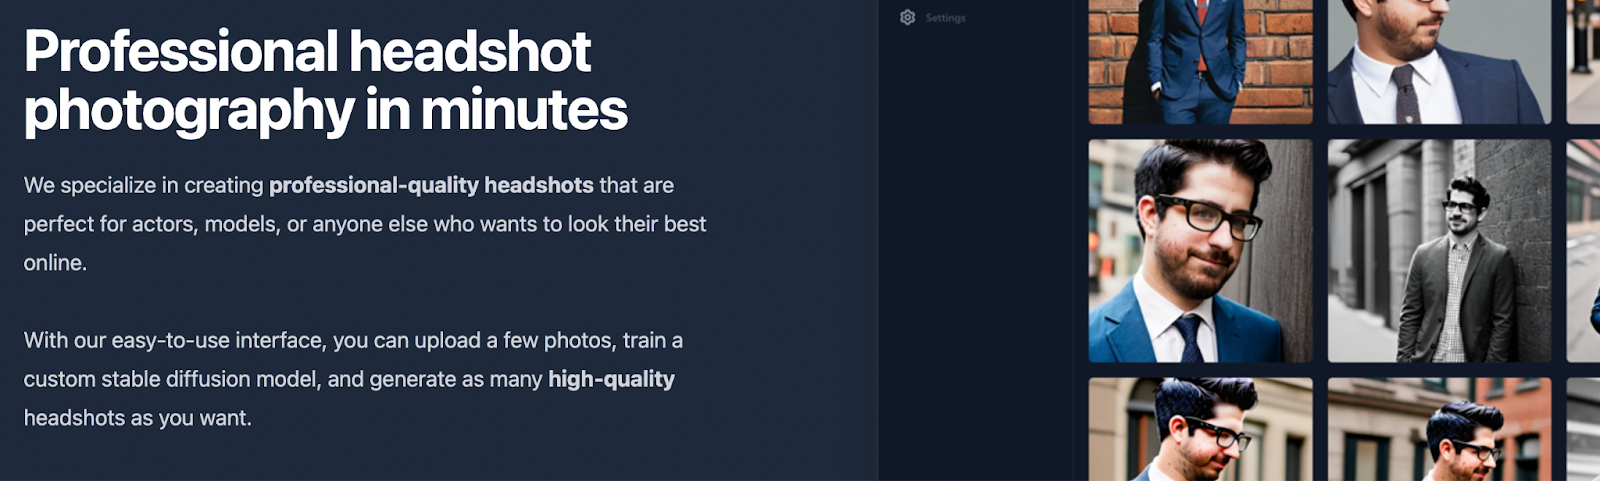Click the "Professional headshot" heading line
This screenshot has width=1600, height=481.
coord(308,52)
